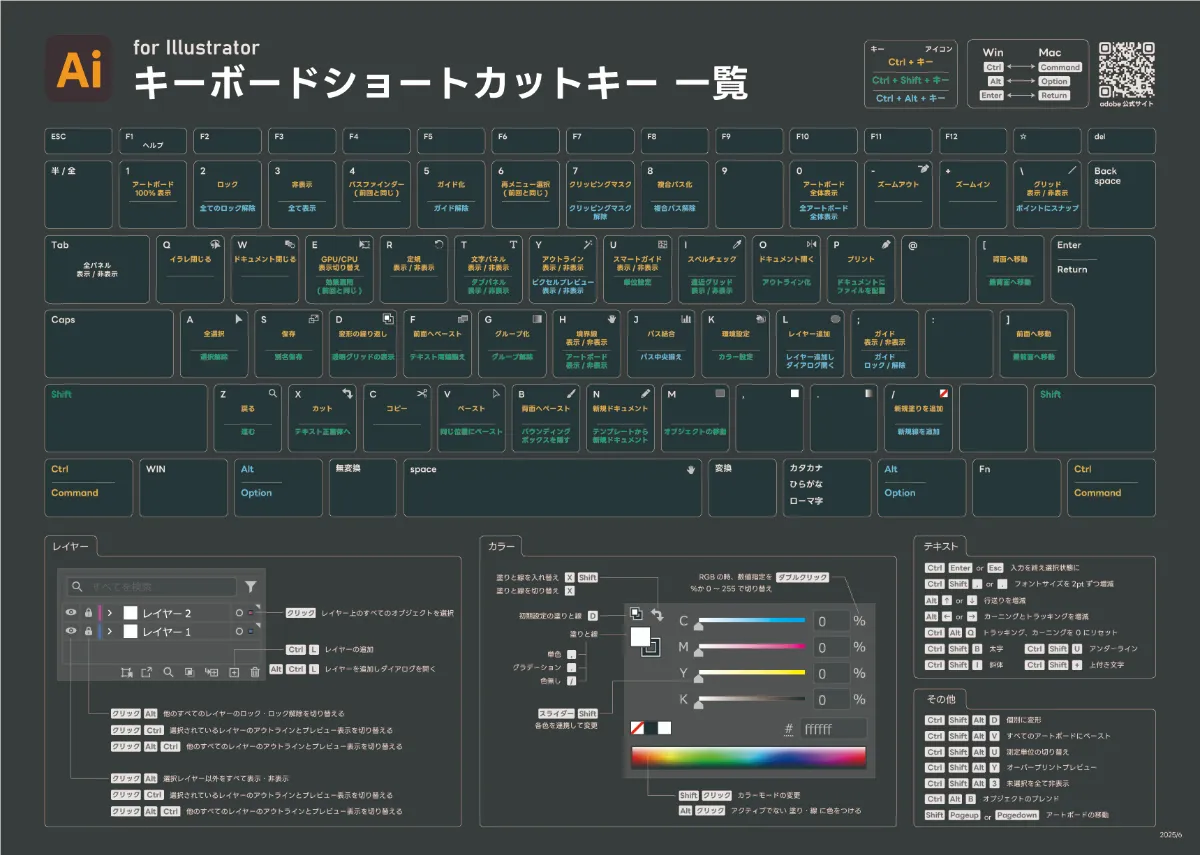
Task: Toggle the lock icon of レイヤー 1
Action: point(88,632)
